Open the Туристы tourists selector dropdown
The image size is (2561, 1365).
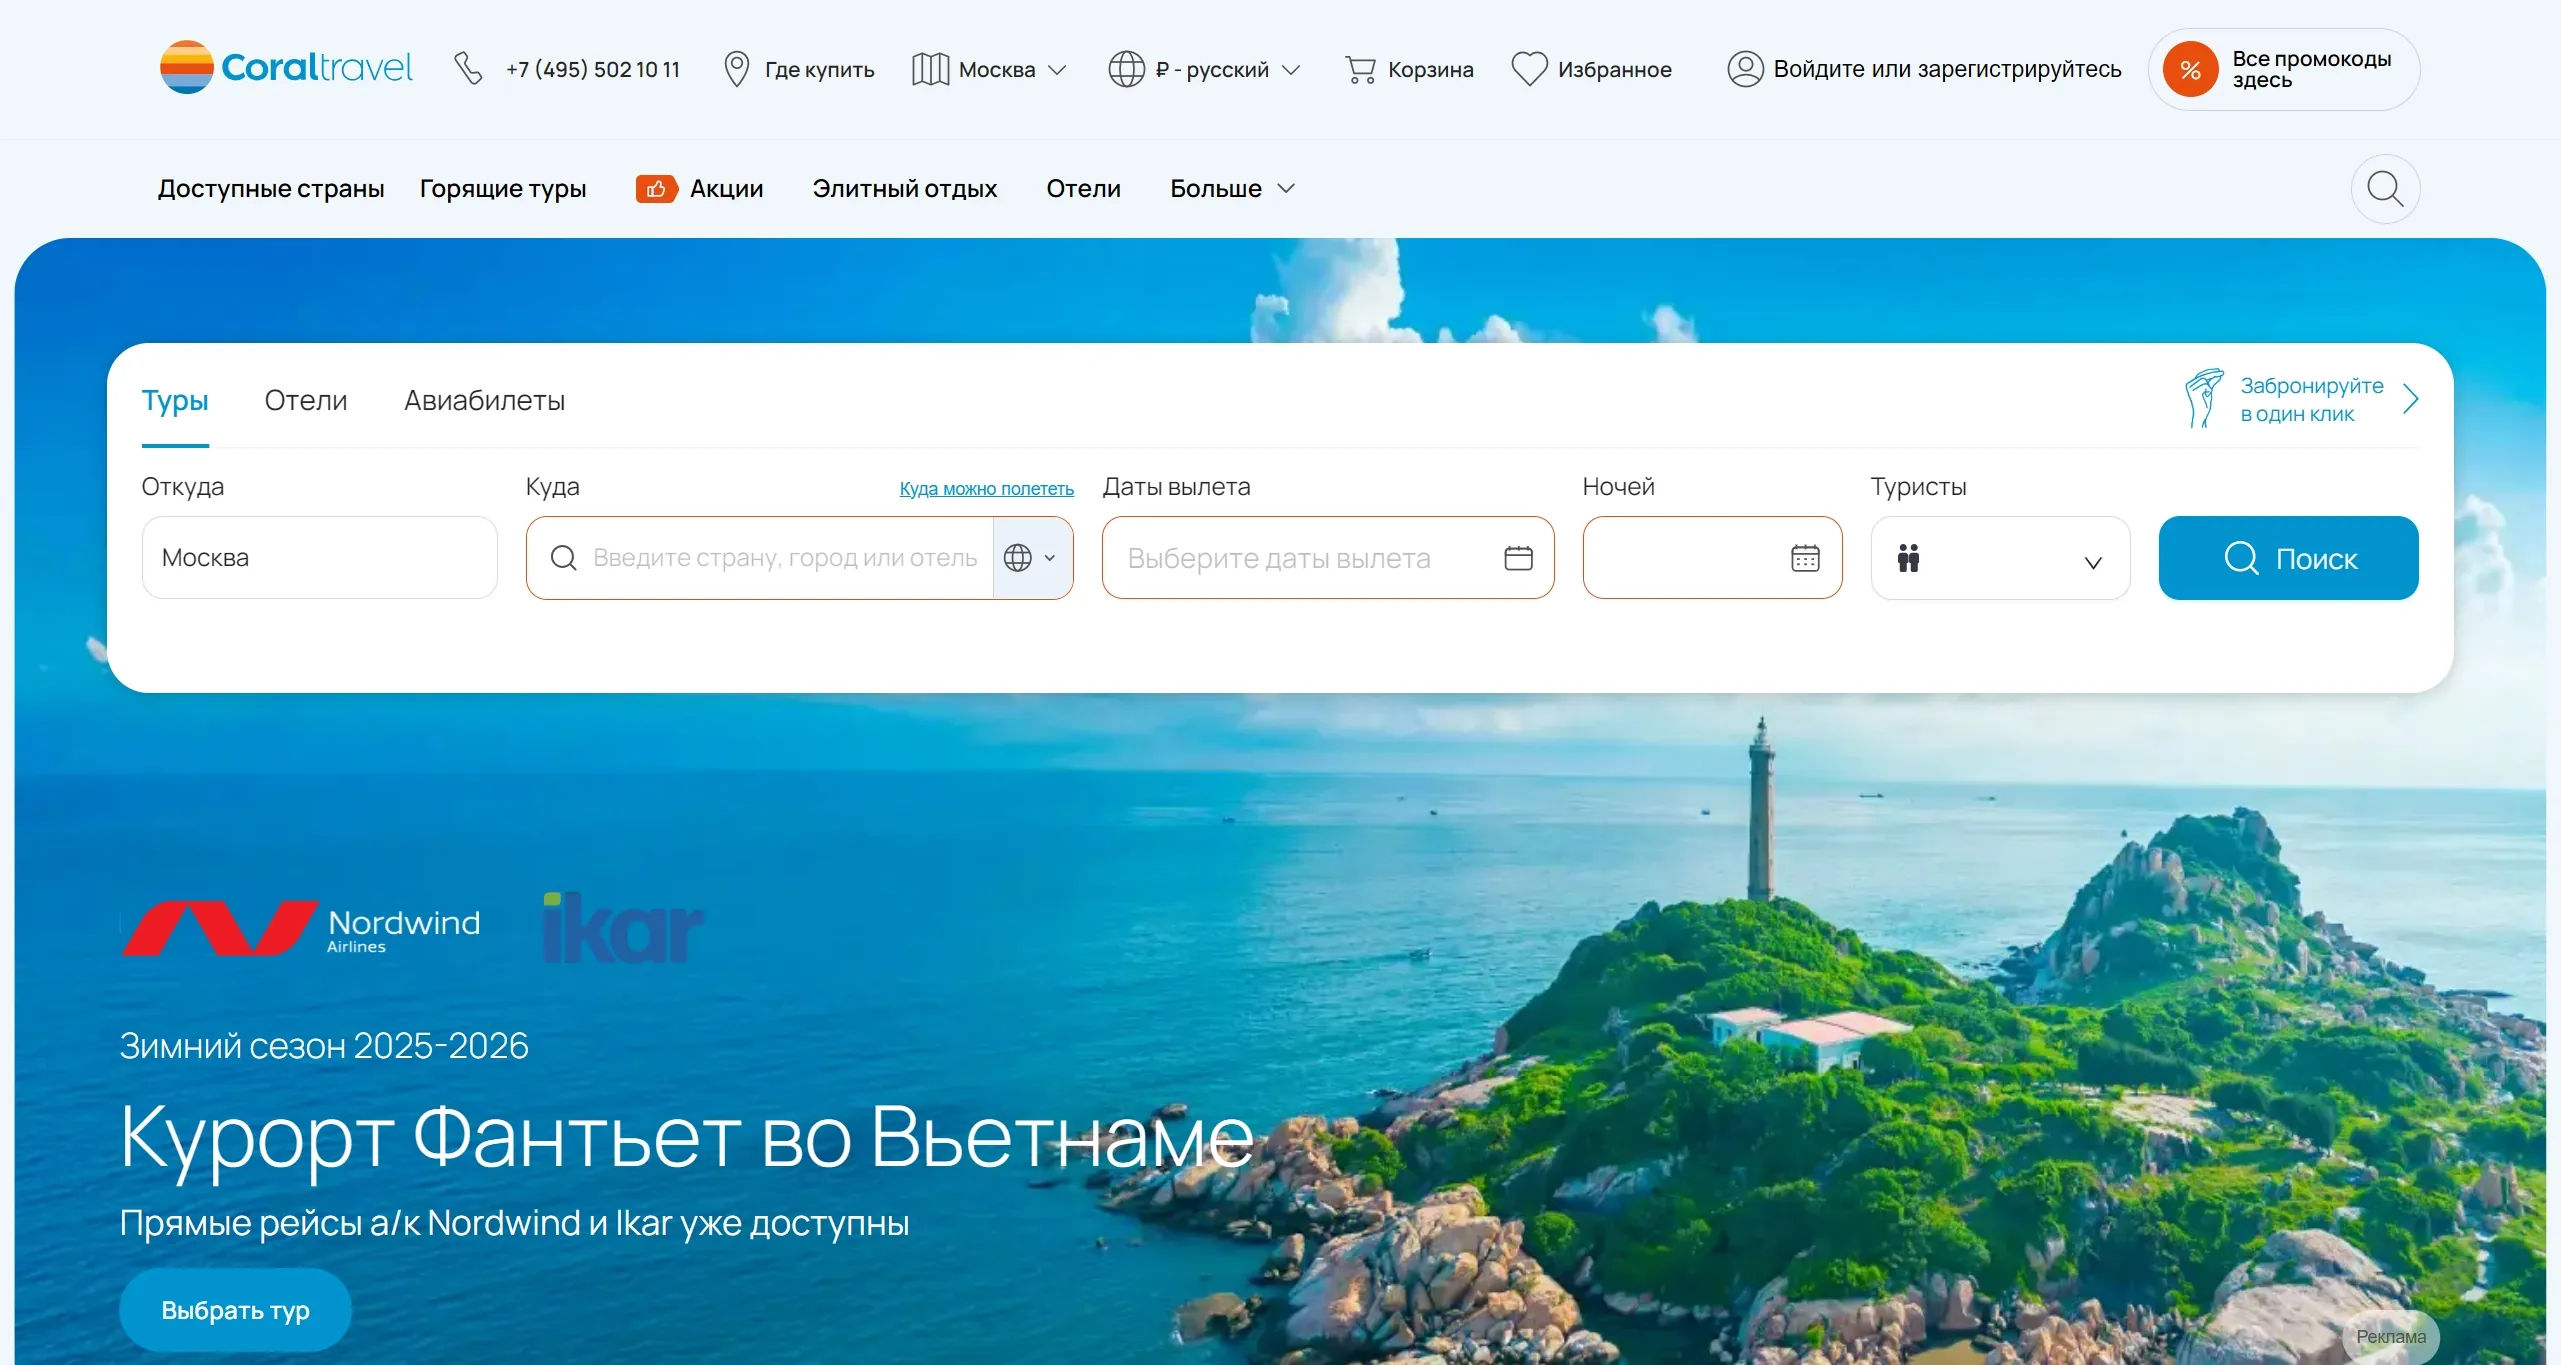point(2000,559)
